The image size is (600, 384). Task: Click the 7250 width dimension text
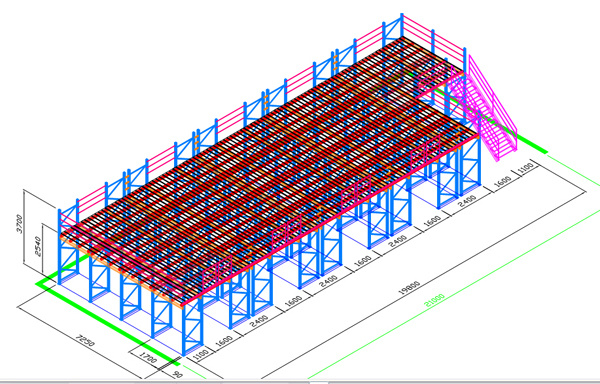(85, 340)
